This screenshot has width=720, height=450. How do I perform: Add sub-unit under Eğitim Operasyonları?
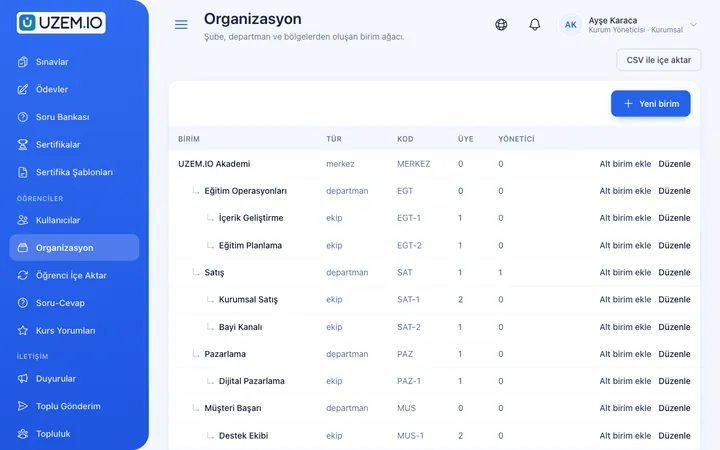tap(625, 191)
